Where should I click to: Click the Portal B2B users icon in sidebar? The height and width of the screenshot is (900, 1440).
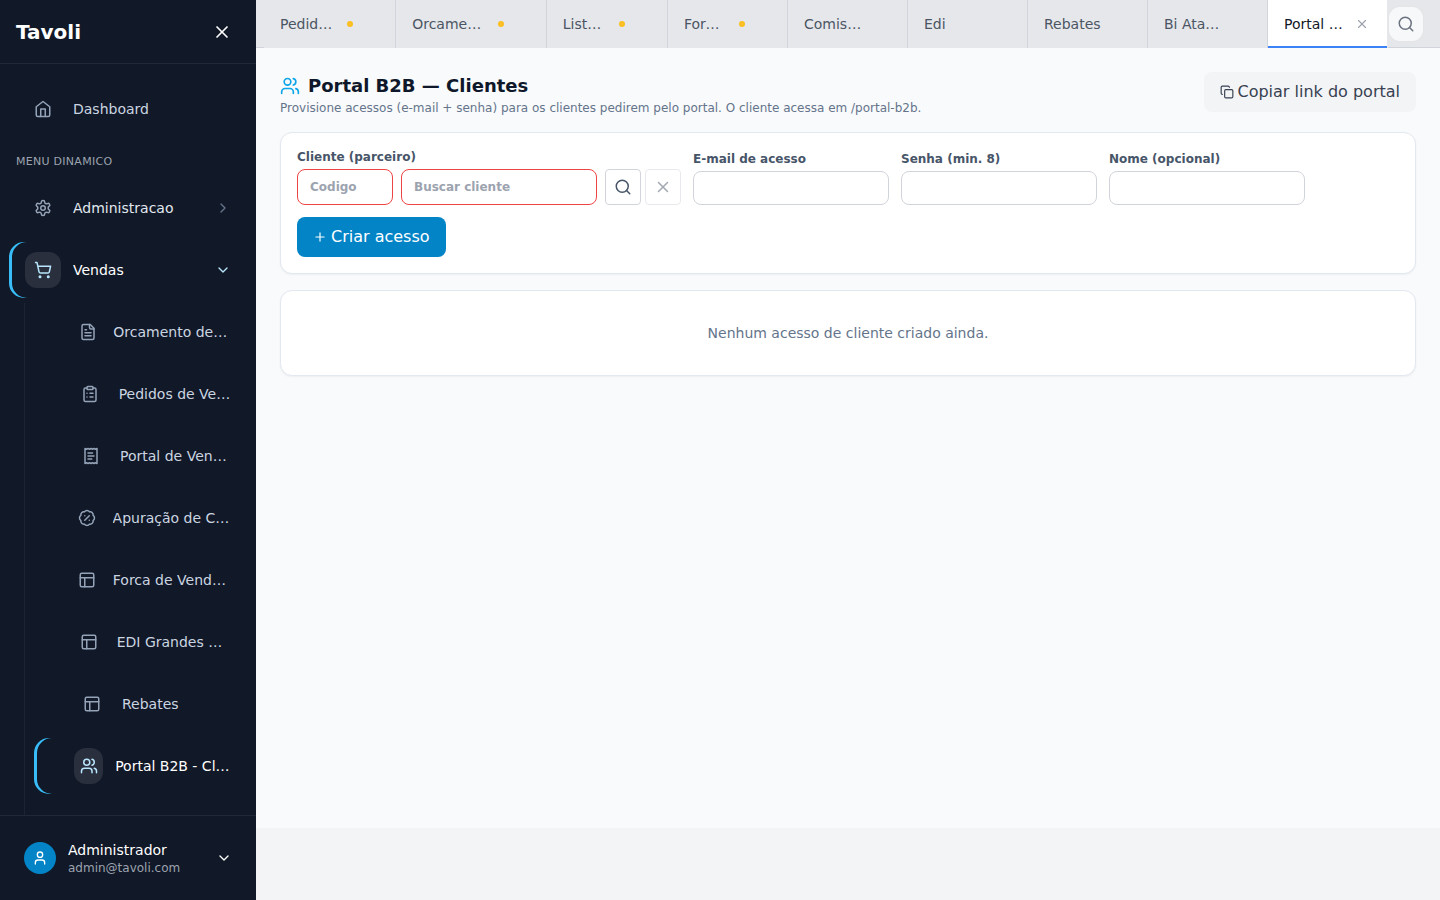(89, 766)
